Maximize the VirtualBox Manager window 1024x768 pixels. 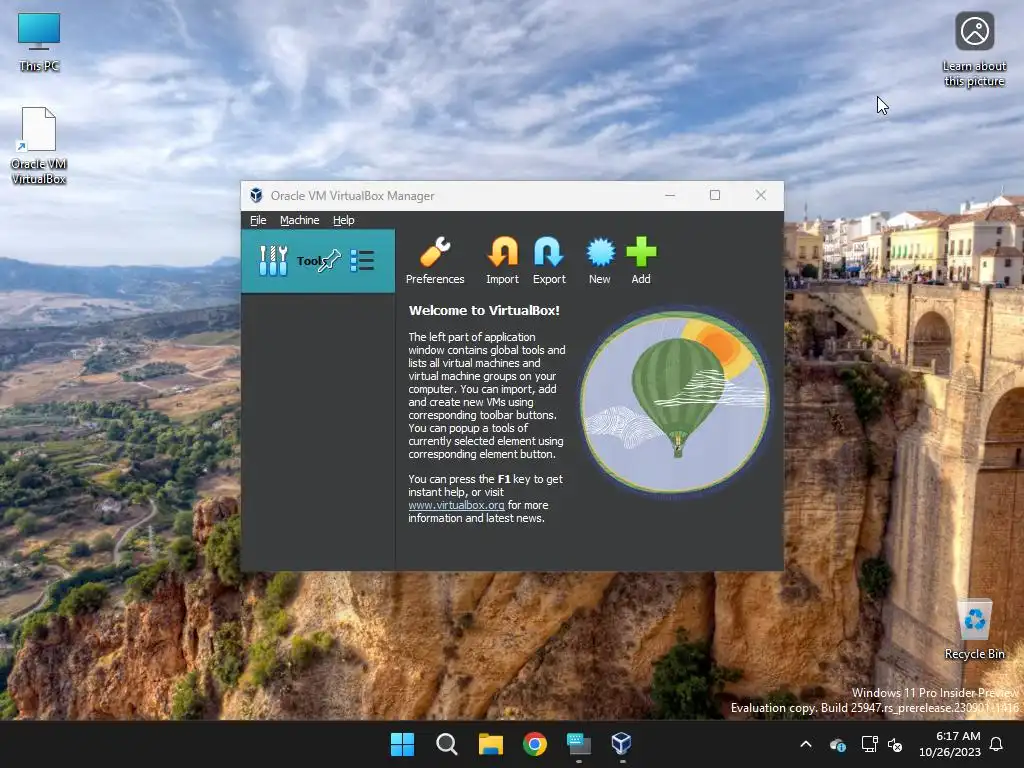point(715,195)
